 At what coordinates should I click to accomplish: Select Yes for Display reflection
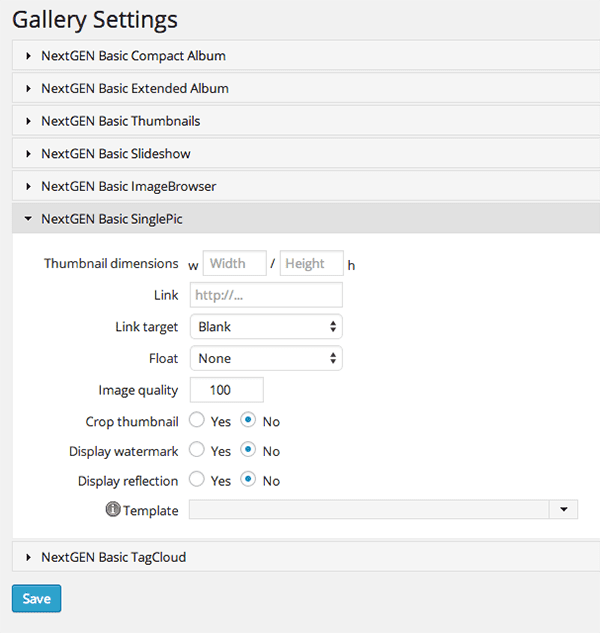(197, 479)
